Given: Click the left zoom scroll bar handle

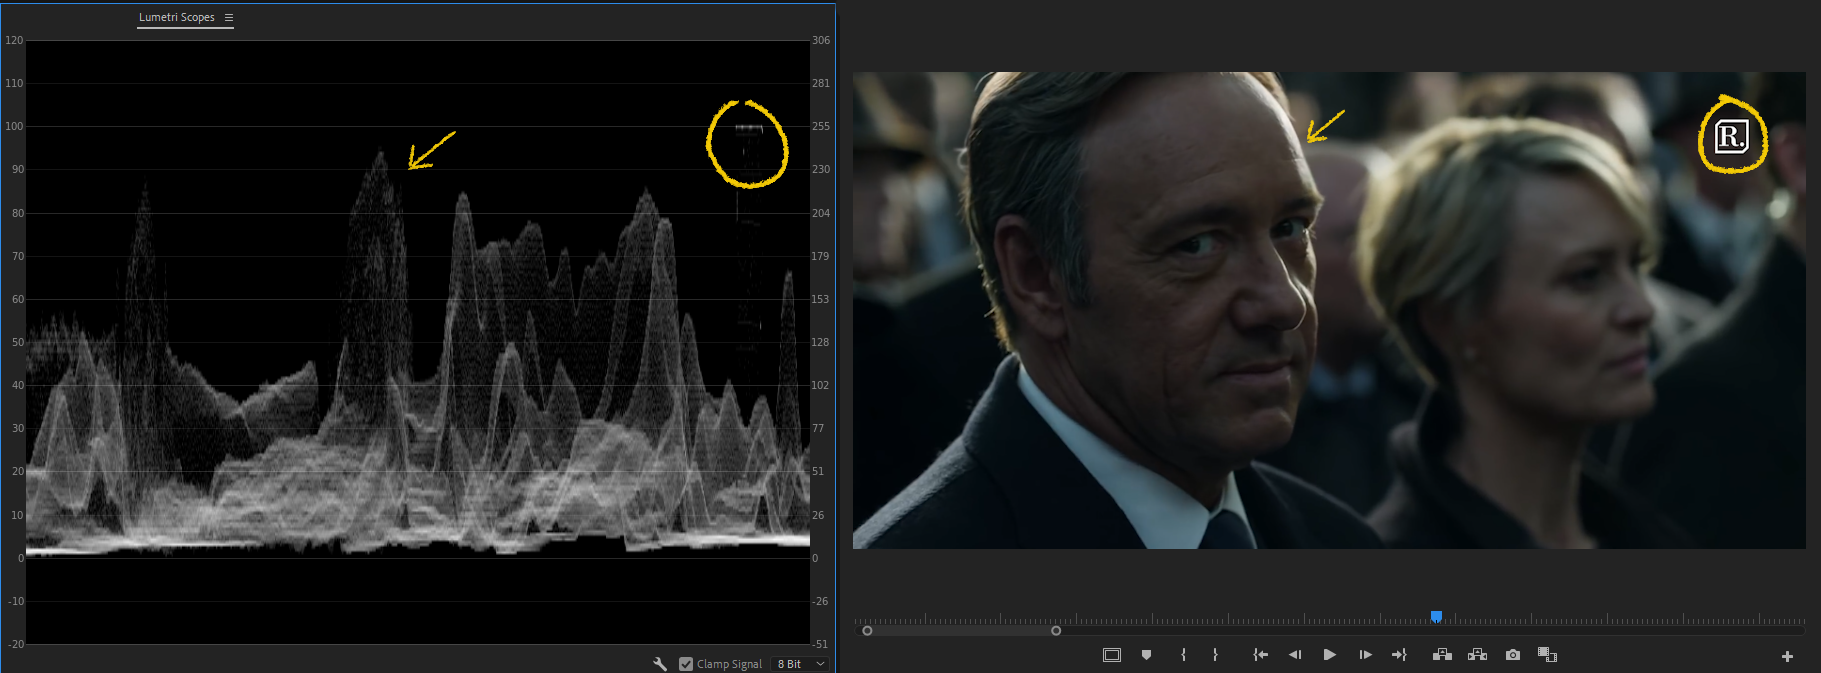Looking at the screenshot, I should (867, 631).
